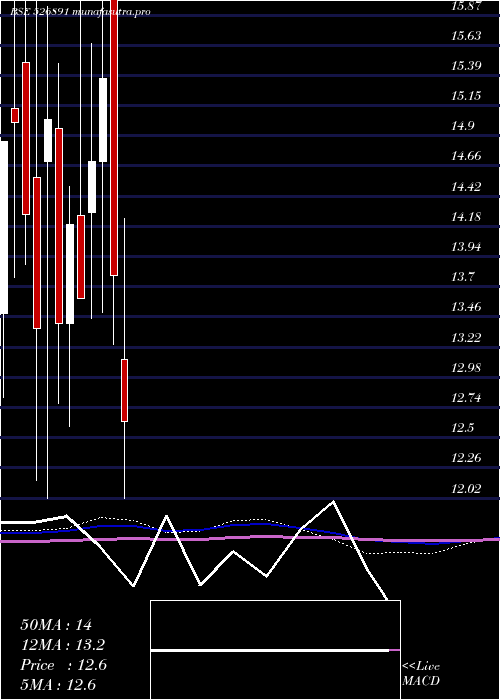The height and width of the screenshot is (700, 500).
Task: Click the MACD histogram box
Action: (x=275, y=650)
